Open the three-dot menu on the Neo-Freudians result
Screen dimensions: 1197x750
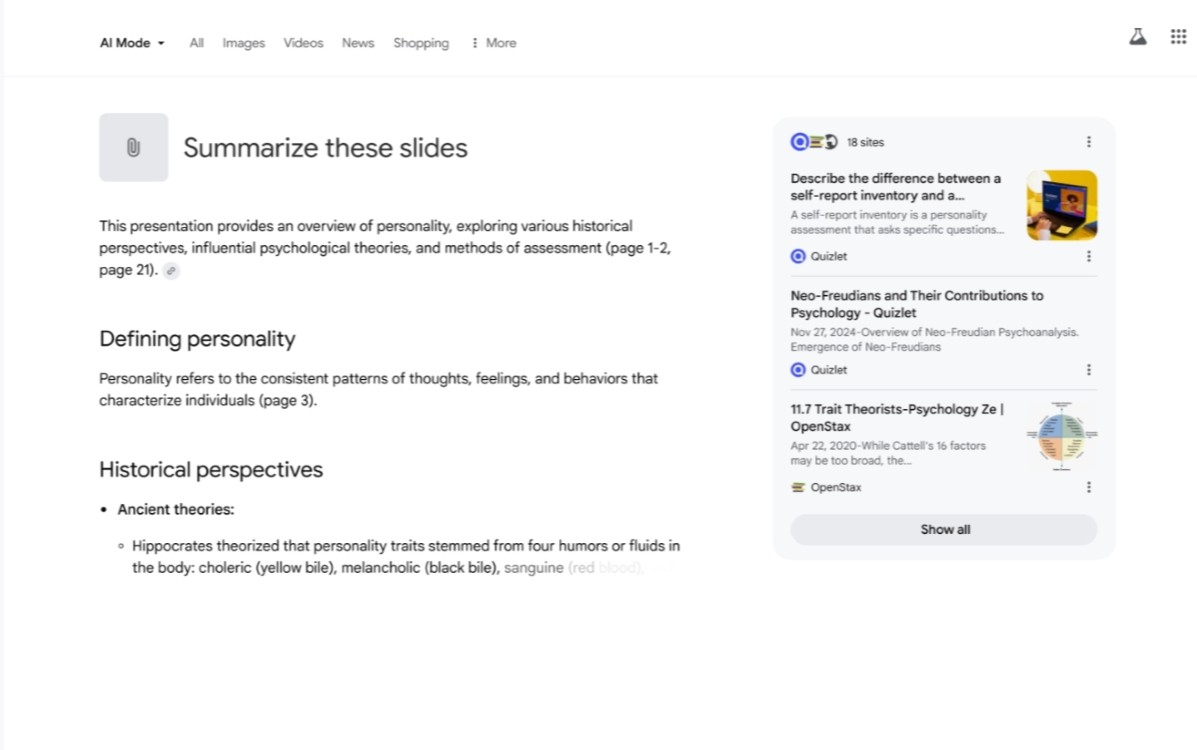pyautogui.click(x=1089, y=369)
